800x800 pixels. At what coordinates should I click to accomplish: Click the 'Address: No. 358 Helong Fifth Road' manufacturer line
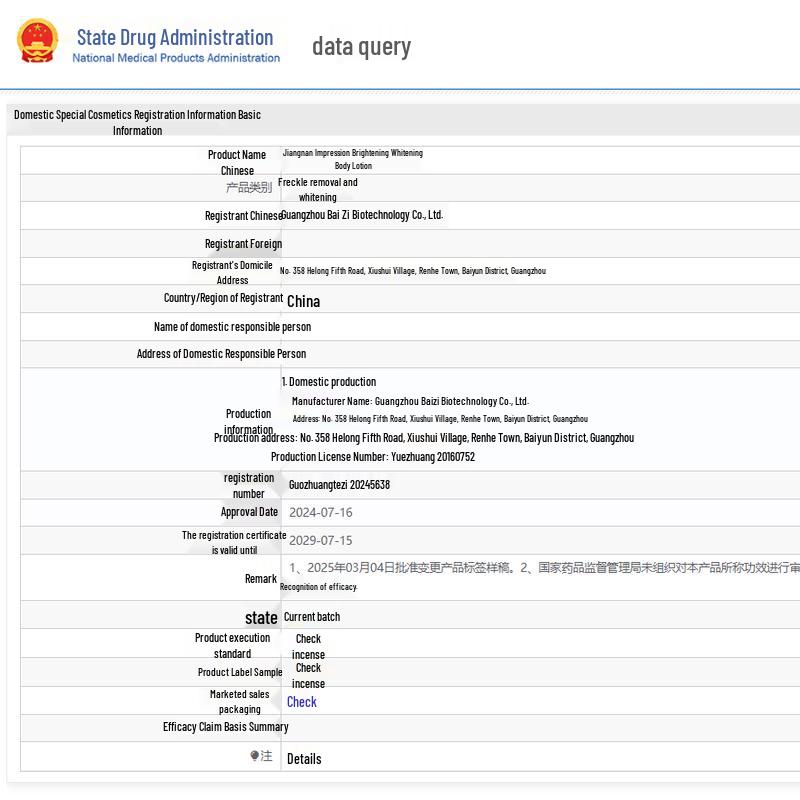click(440, 419)
